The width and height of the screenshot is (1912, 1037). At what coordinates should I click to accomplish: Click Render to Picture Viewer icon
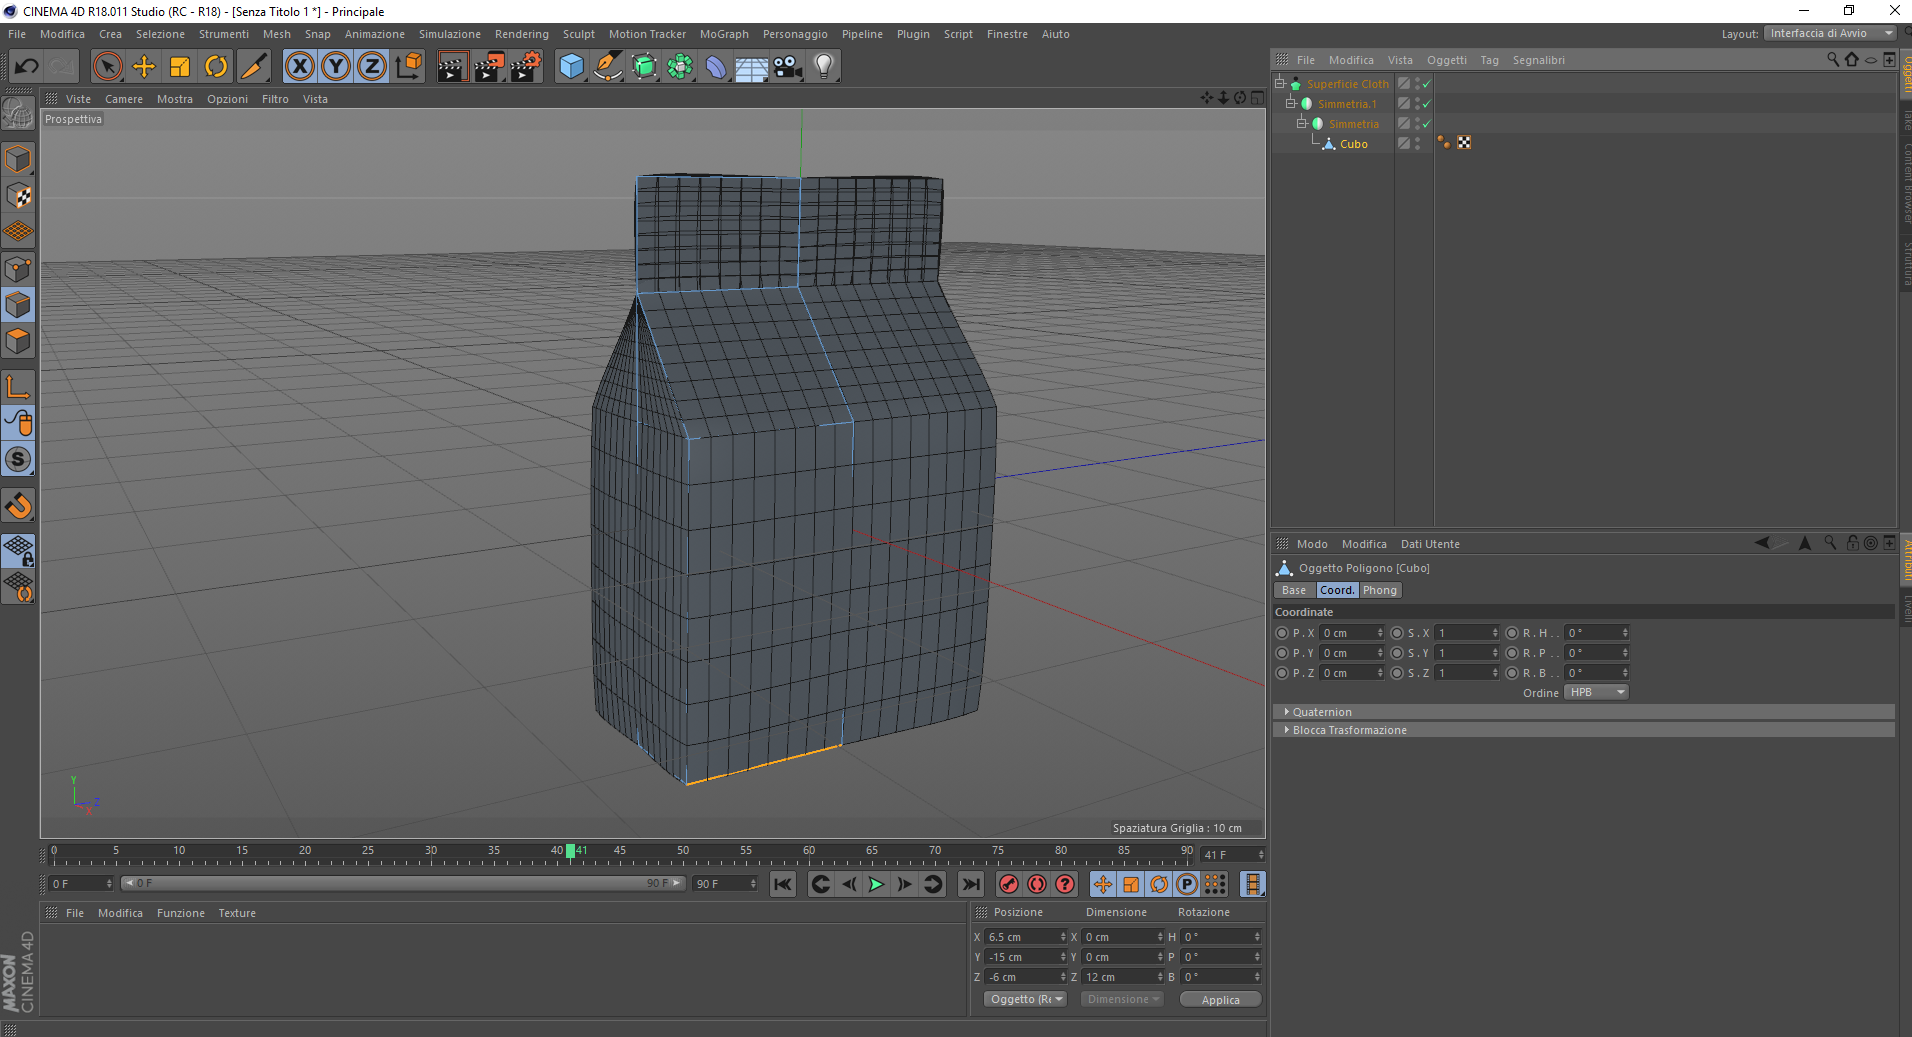[489, 67]
